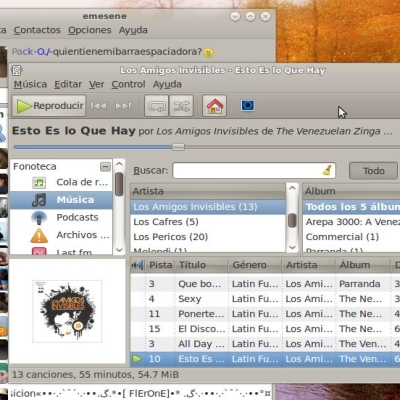
Task: Select the track 'Ponerte...'
Action: (201, 314)
